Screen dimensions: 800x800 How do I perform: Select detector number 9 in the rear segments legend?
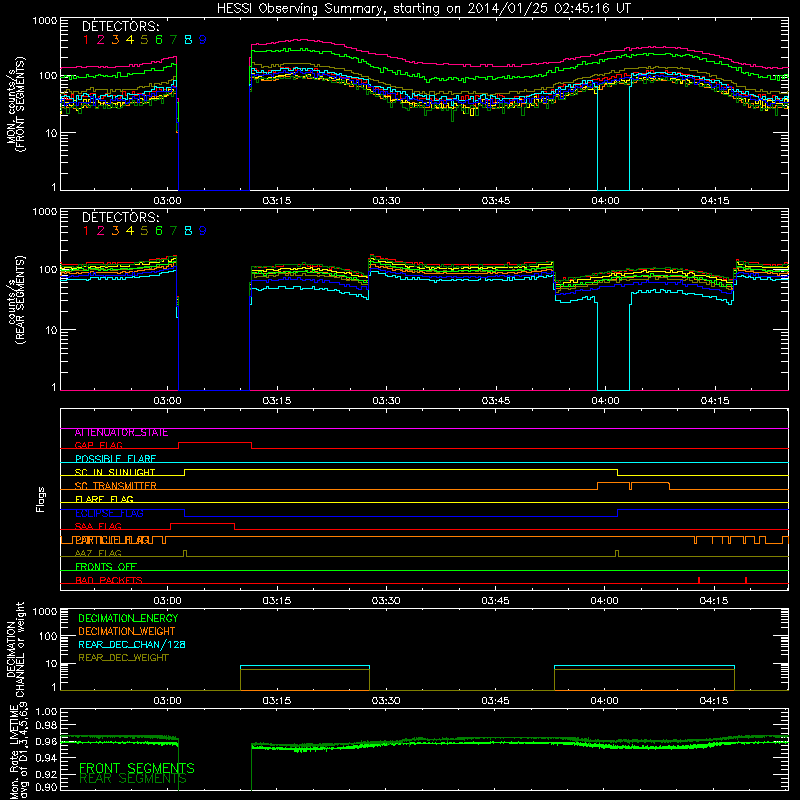coord(203,231)
